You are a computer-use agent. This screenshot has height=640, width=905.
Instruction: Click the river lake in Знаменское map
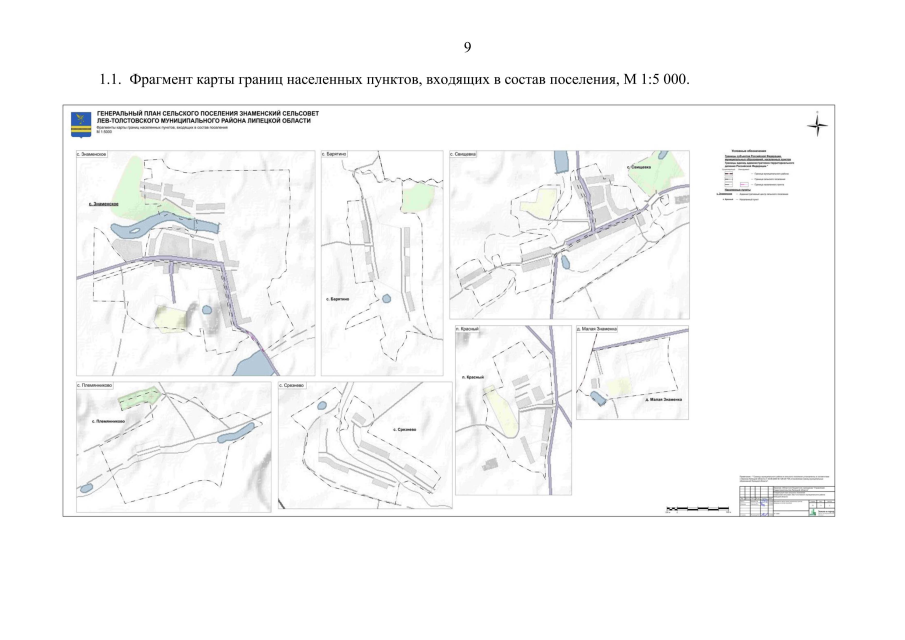point(160,224)
